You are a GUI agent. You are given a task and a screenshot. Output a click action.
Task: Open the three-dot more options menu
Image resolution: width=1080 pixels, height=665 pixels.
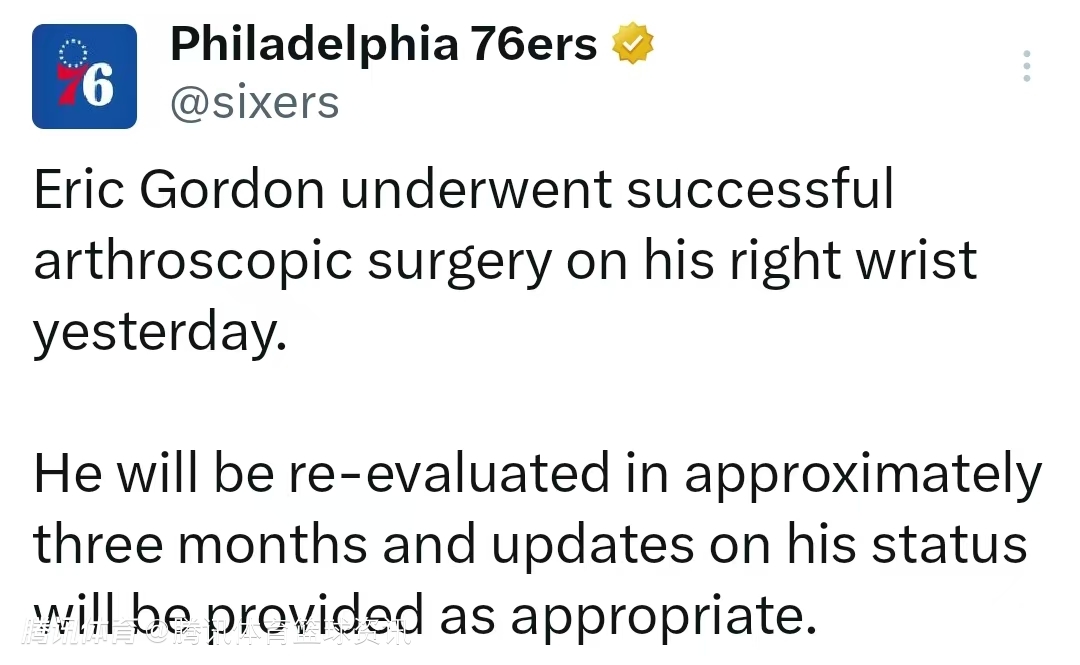pyautogui.click(x=1026, y=66)
